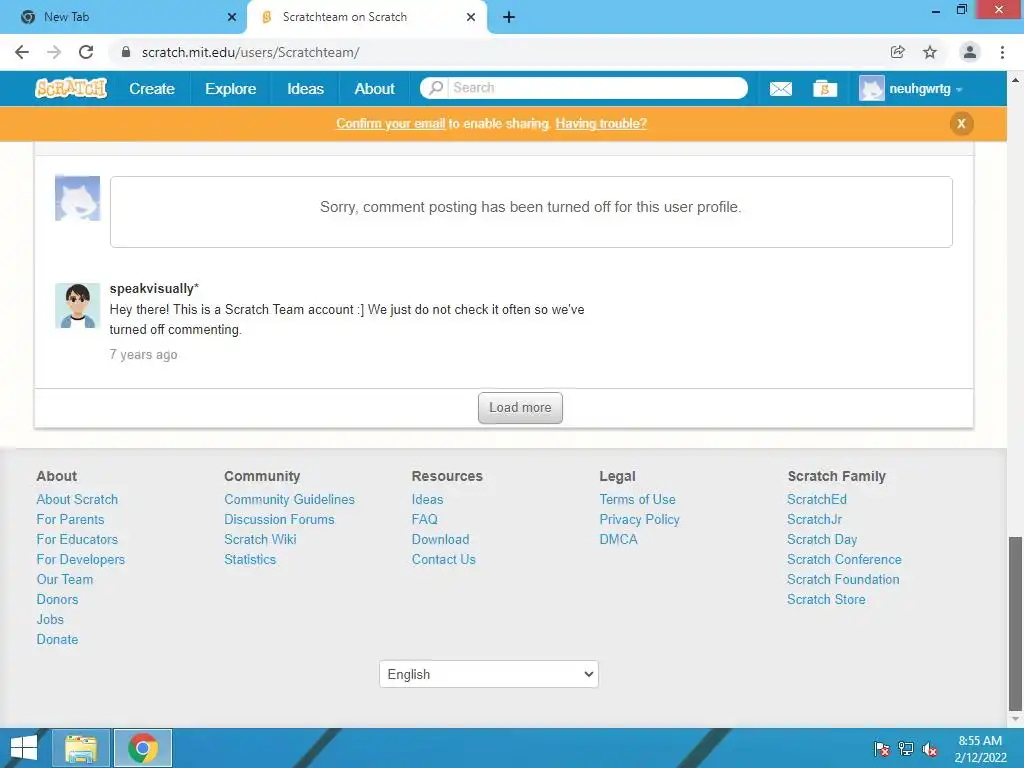The image size is (1024, 768).
Task: Dismiss the orange email confirmation banner
Action: [x=961, y=123]
